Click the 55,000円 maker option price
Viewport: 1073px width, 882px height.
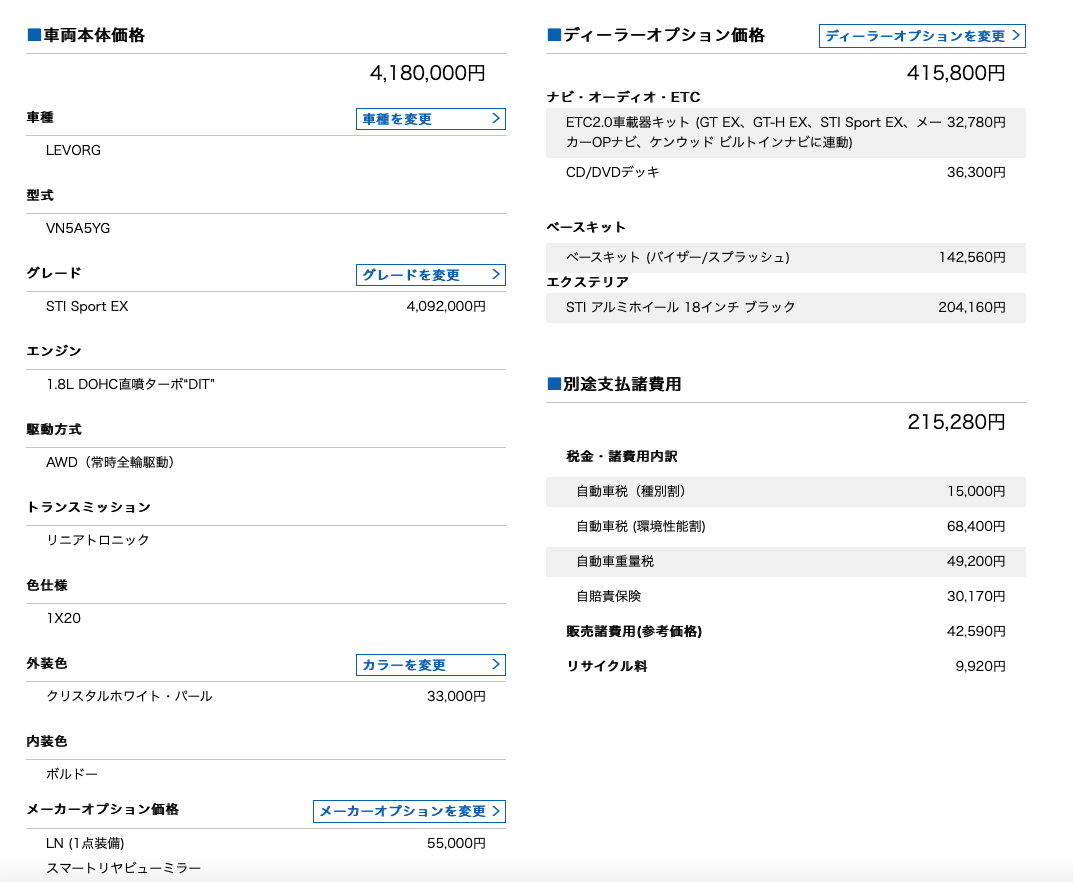click(x=456, y=844)
